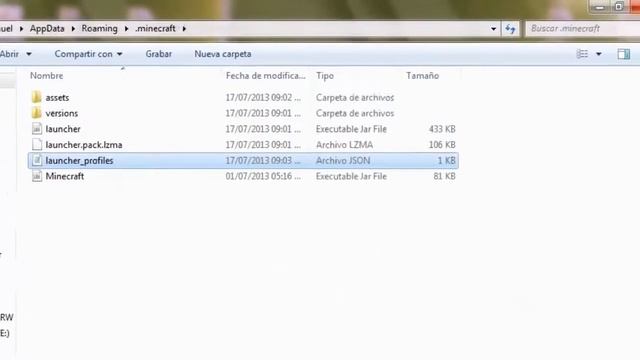Select the versions folder icon
Viewport: 640px width, 360px height.
[x=36, y=113]
